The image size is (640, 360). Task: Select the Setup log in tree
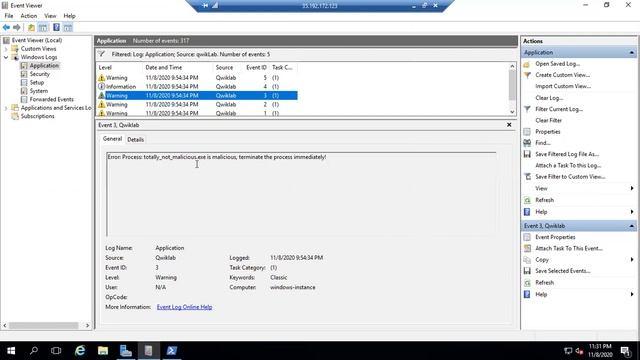(37, 82)
